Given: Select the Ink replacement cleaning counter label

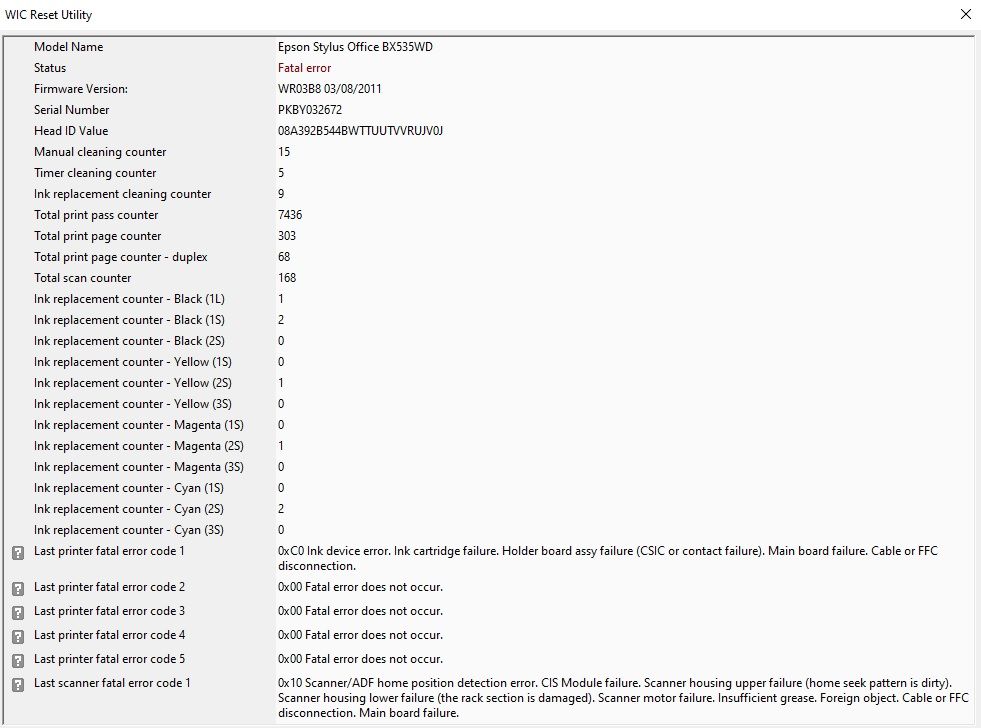Looking at the screenshot, I should pos(122,194).
